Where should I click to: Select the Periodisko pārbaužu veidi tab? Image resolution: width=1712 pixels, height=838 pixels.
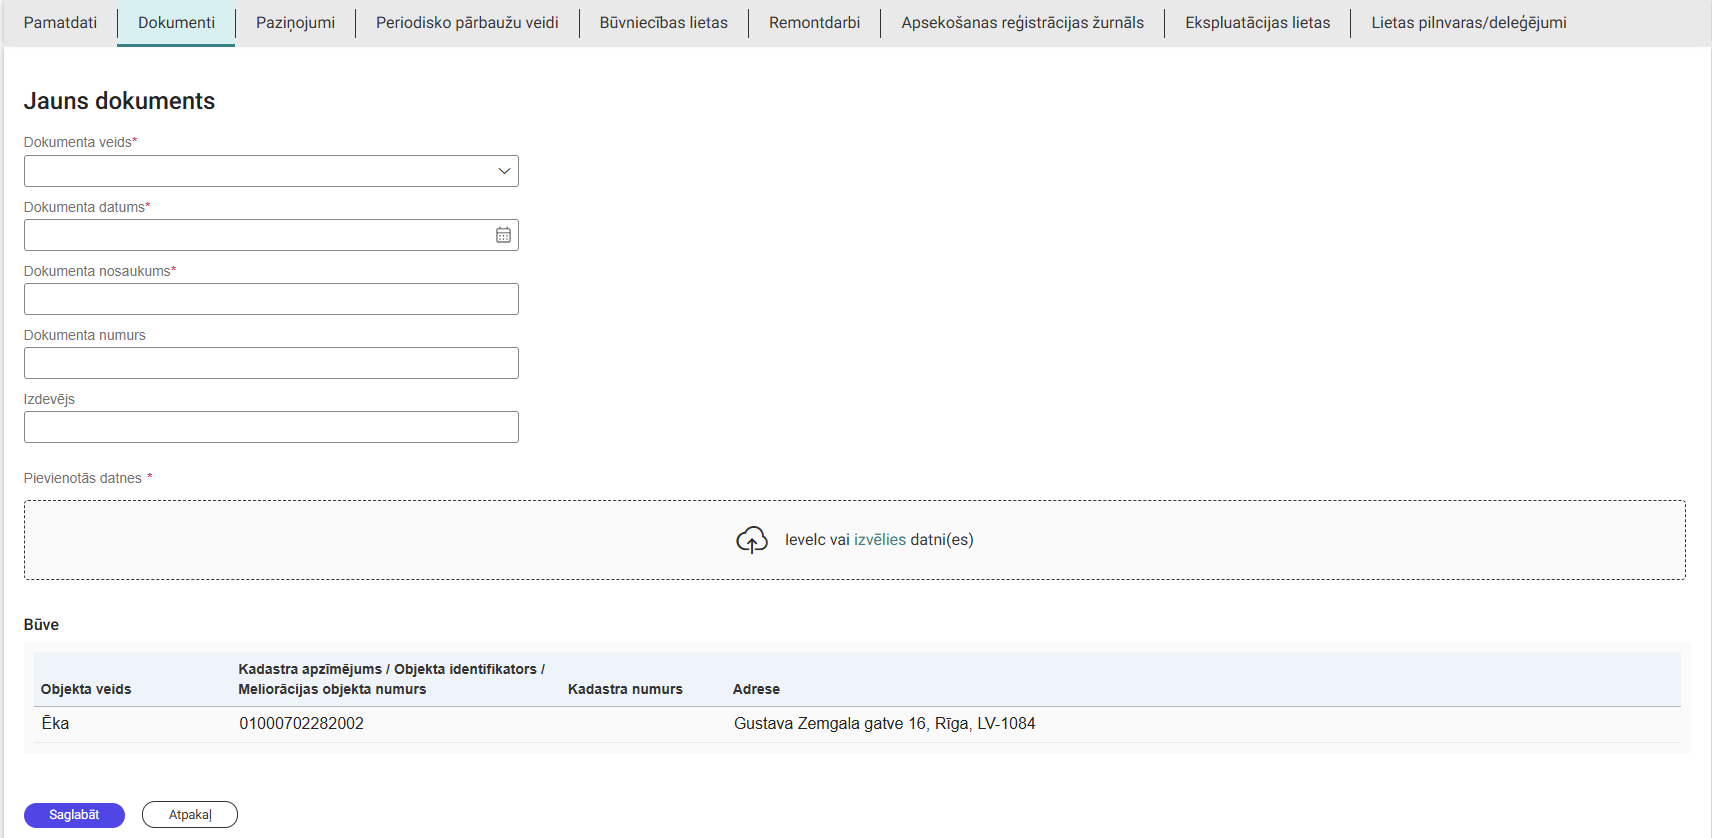click(x=467, y=23)
